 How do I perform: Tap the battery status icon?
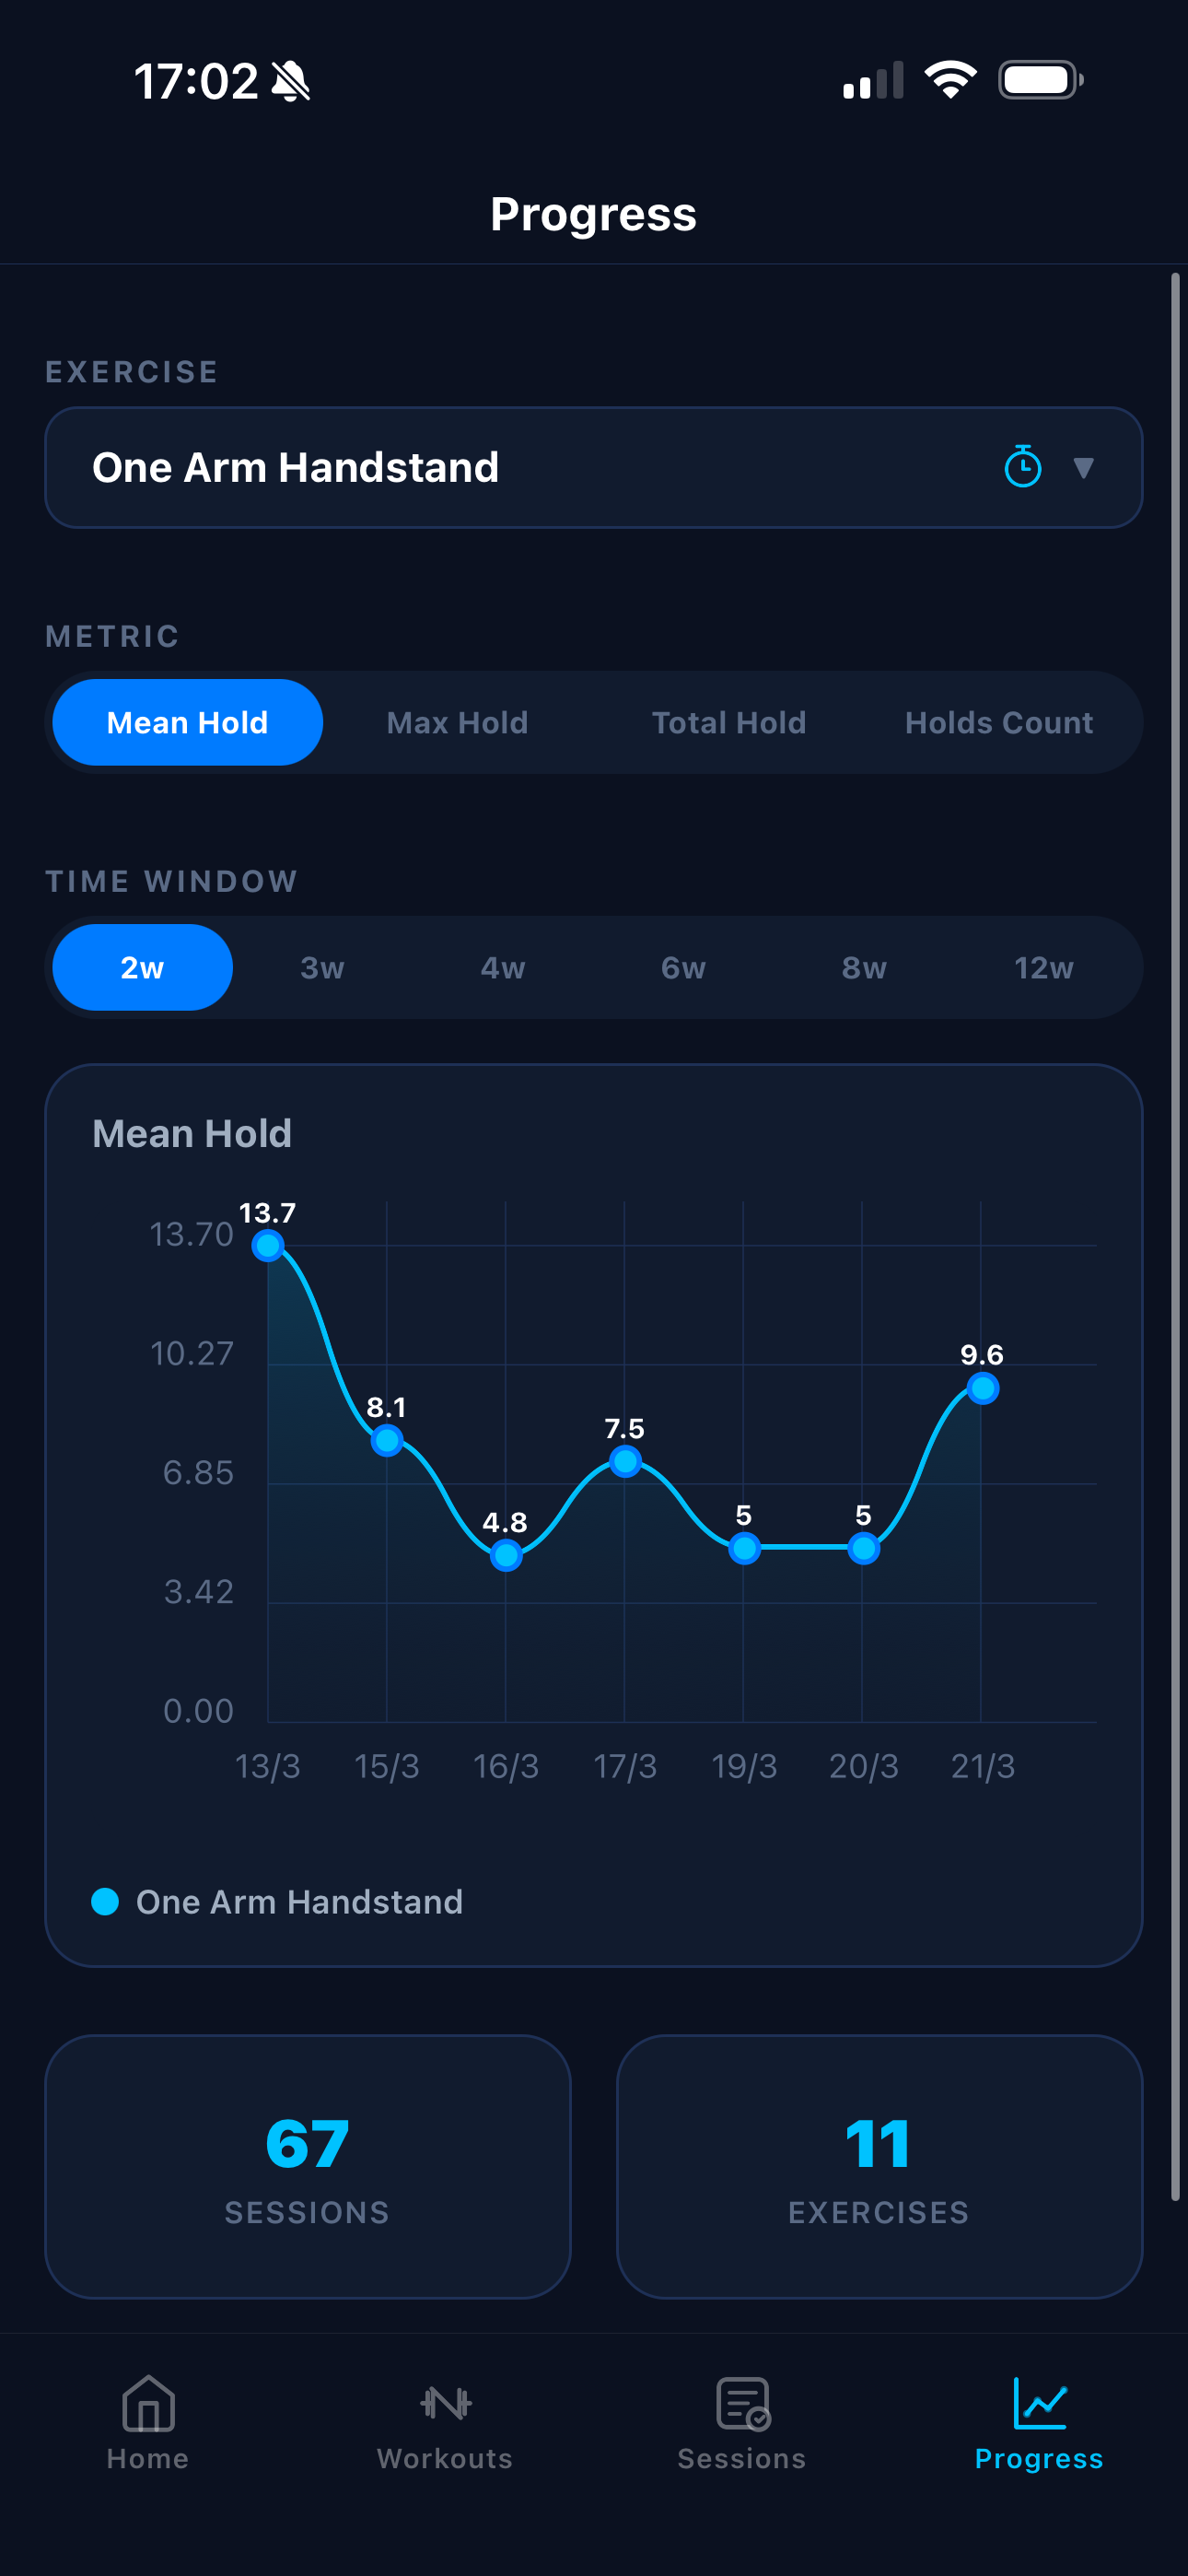(x=1040, y=80)
